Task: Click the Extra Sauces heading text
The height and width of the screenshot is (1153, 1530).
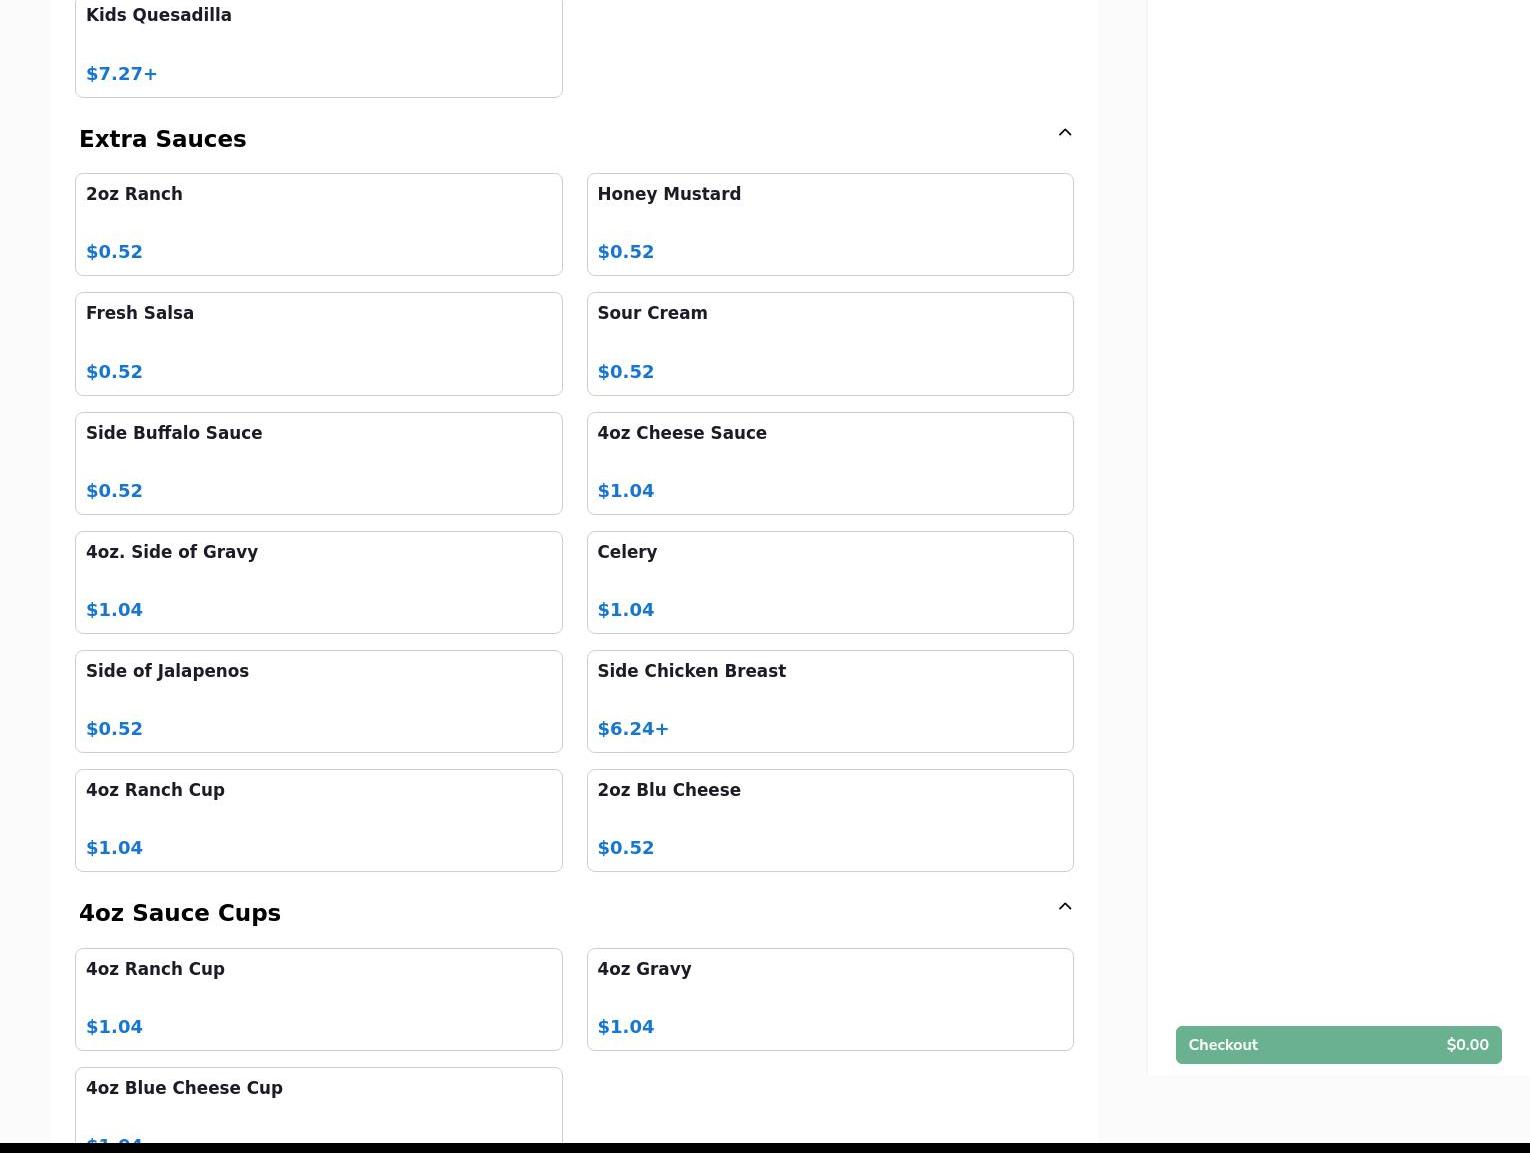Action: tap(162, 139)
